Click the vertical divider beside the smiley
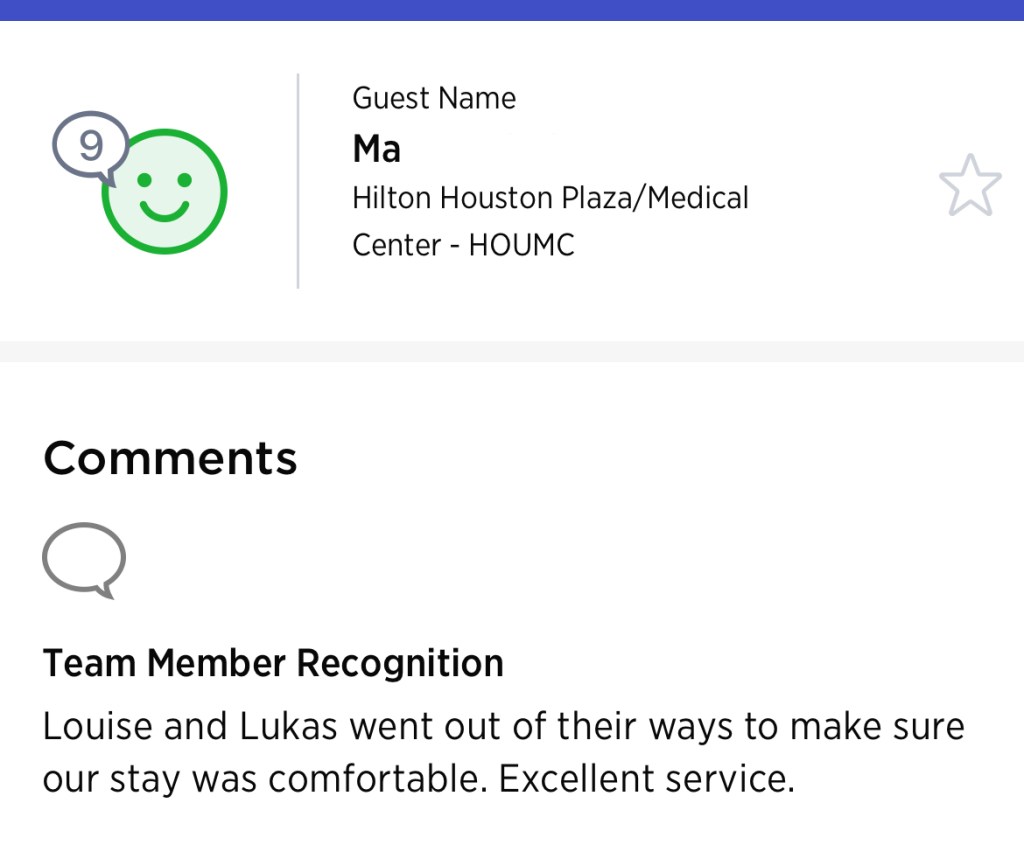The height and width of the screenshot is (852, 1024). click(x=298, y=181)
